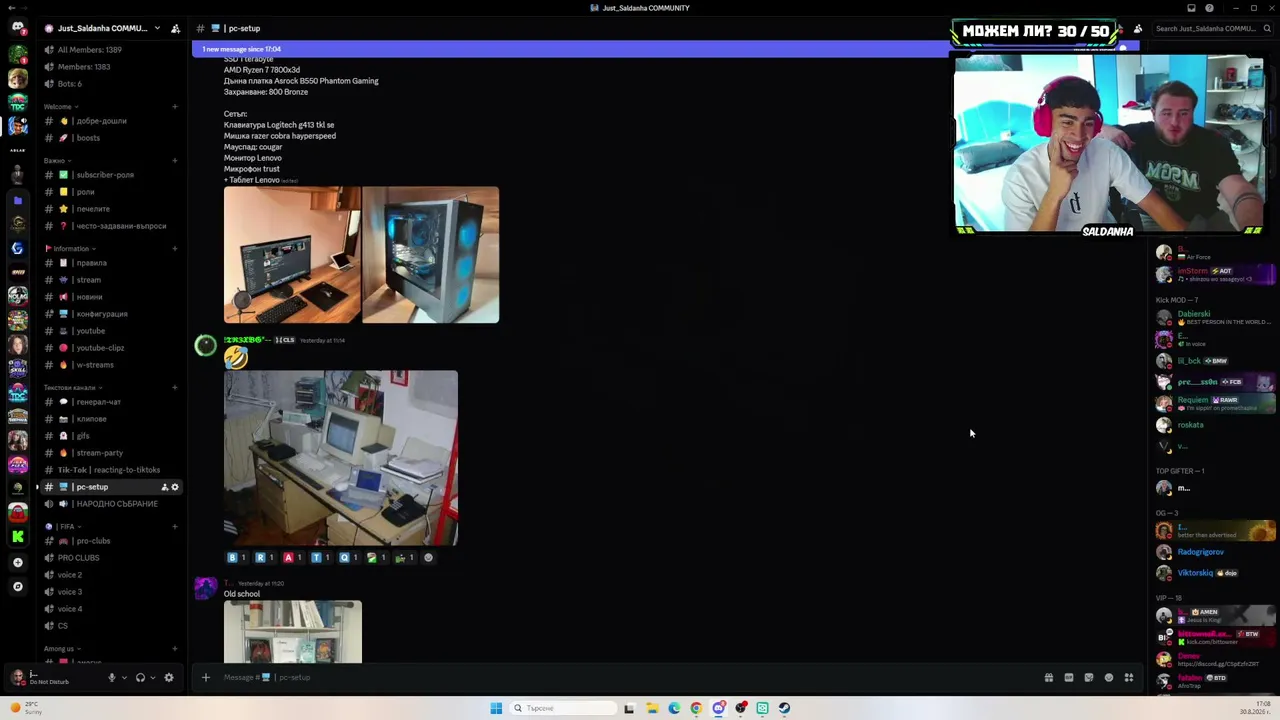Open the правила channel
Viewport: 1280px width, 720px height.
click(110, 263)
